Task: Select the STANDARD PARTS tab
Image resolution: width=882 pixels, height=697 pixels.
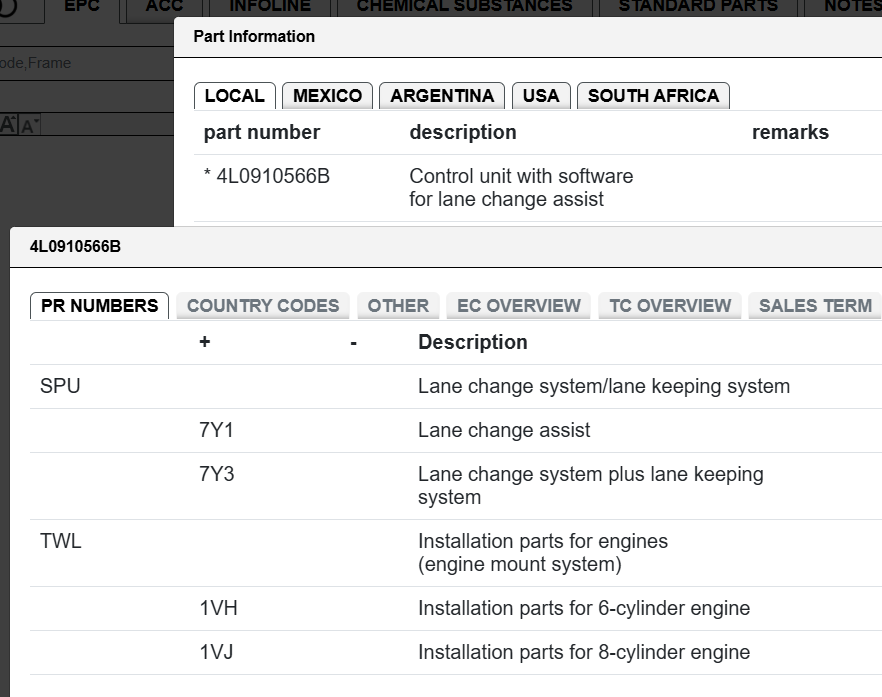Action: [x=698, y=7]
